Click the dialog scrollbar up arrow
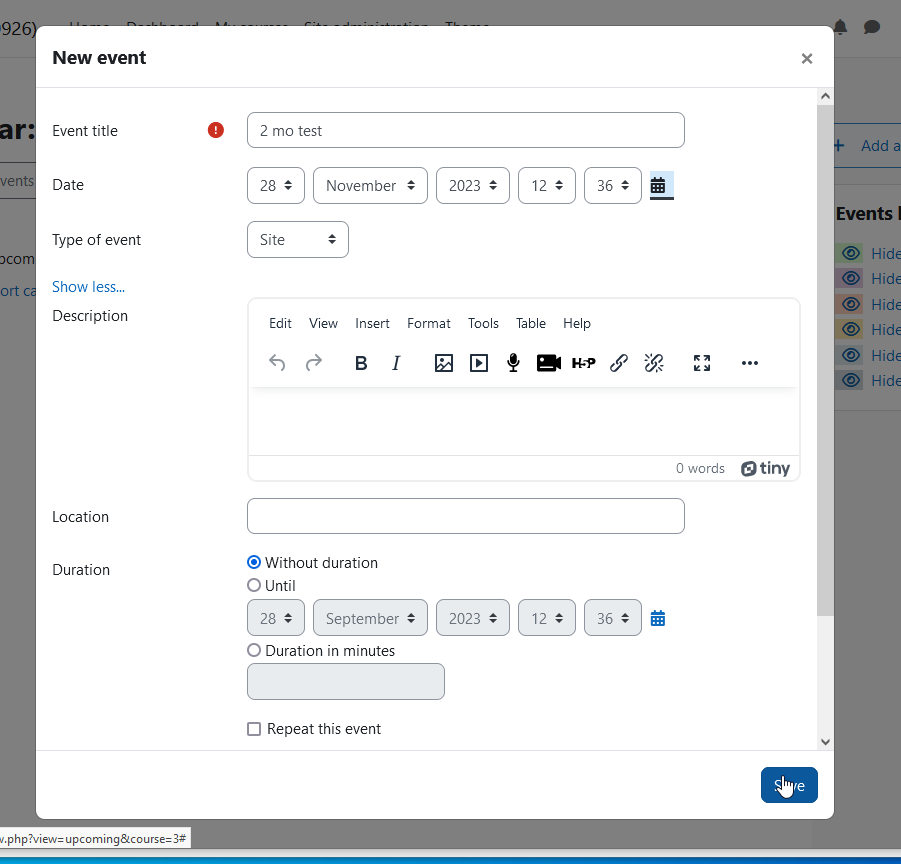This screenshot has height=864, width=901. [825, 97]
